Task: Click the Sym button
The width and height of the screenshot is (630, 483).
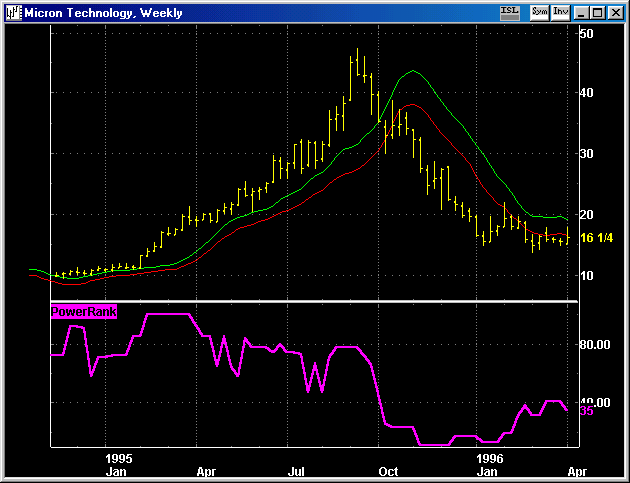Action: click(539, 13)
